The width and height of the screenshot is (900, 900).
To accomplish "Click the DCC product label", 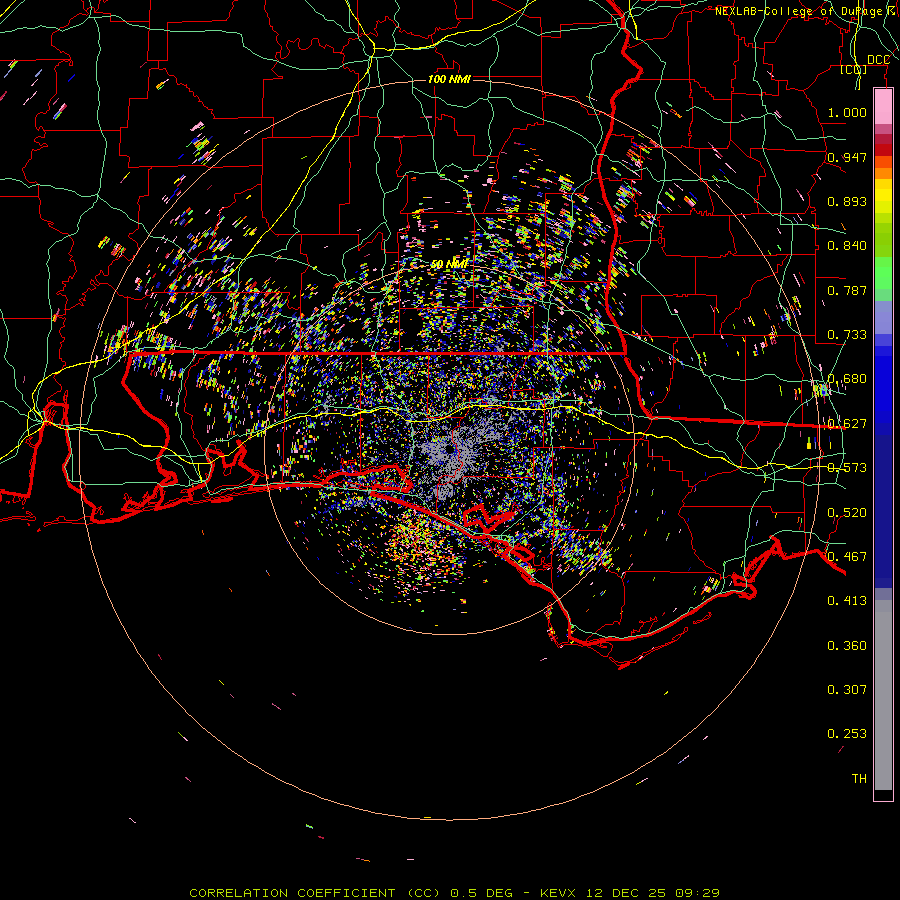I will (x=878, y=60).
